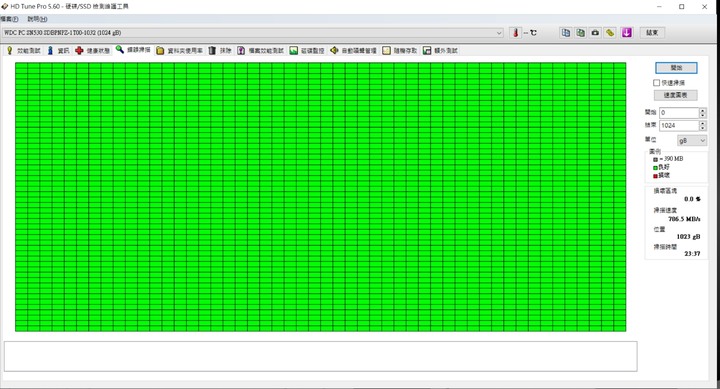Open the Folder Usage tab with folder icon

click(x=180, y=51)
